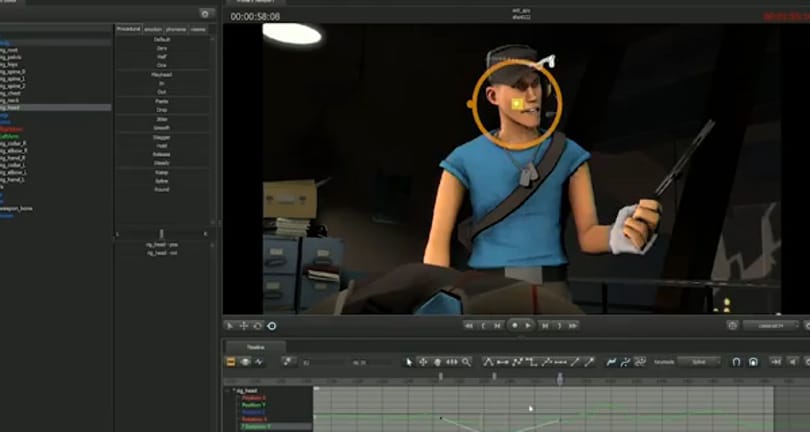The height and width of the screenshot is (432, 810).
Task: Start recording with the record button
Action: tap(515, 325)
